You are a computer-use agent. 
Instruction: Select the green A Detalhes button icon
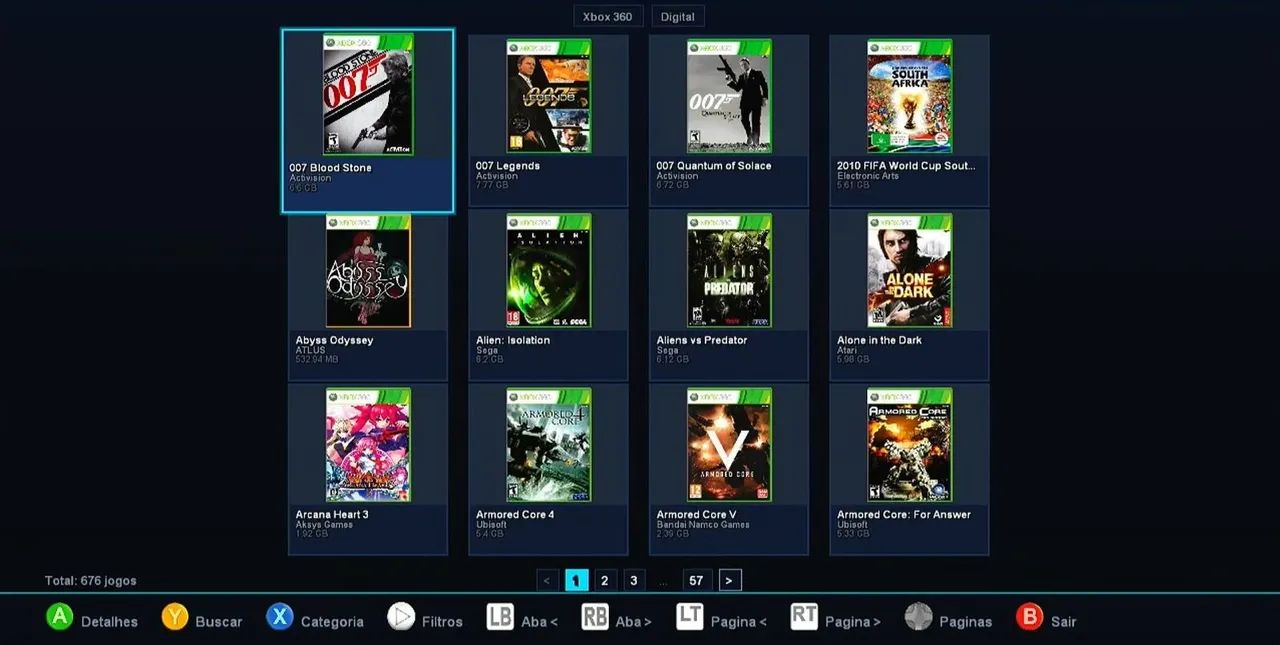[60, 617]
